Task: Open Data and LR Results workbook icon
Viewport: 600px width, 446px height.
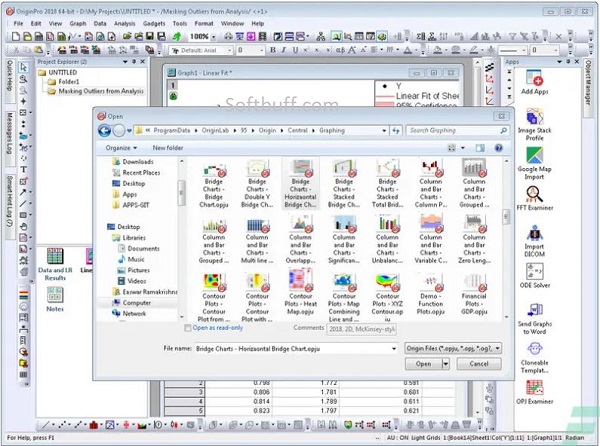Action: tap(55, 264)
